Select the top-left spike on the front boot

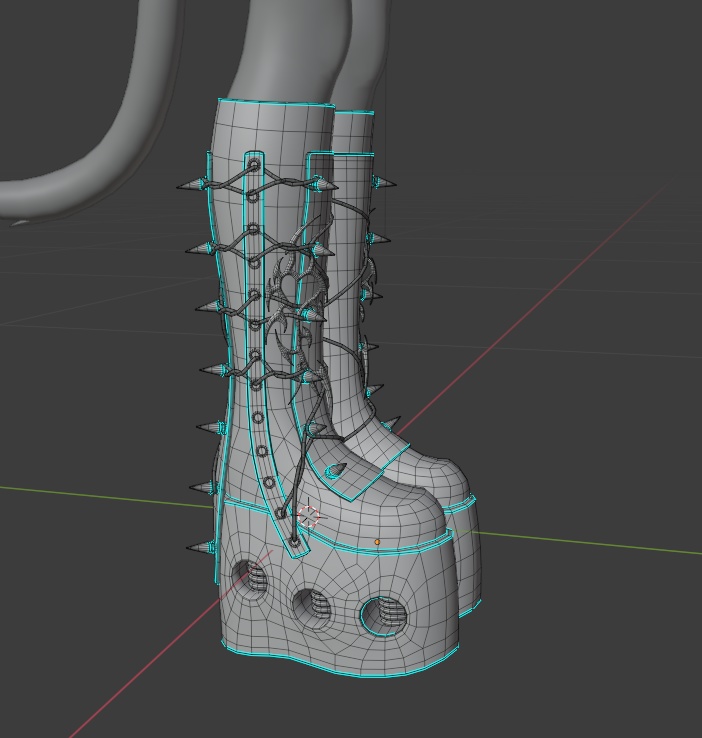point(191,185)
